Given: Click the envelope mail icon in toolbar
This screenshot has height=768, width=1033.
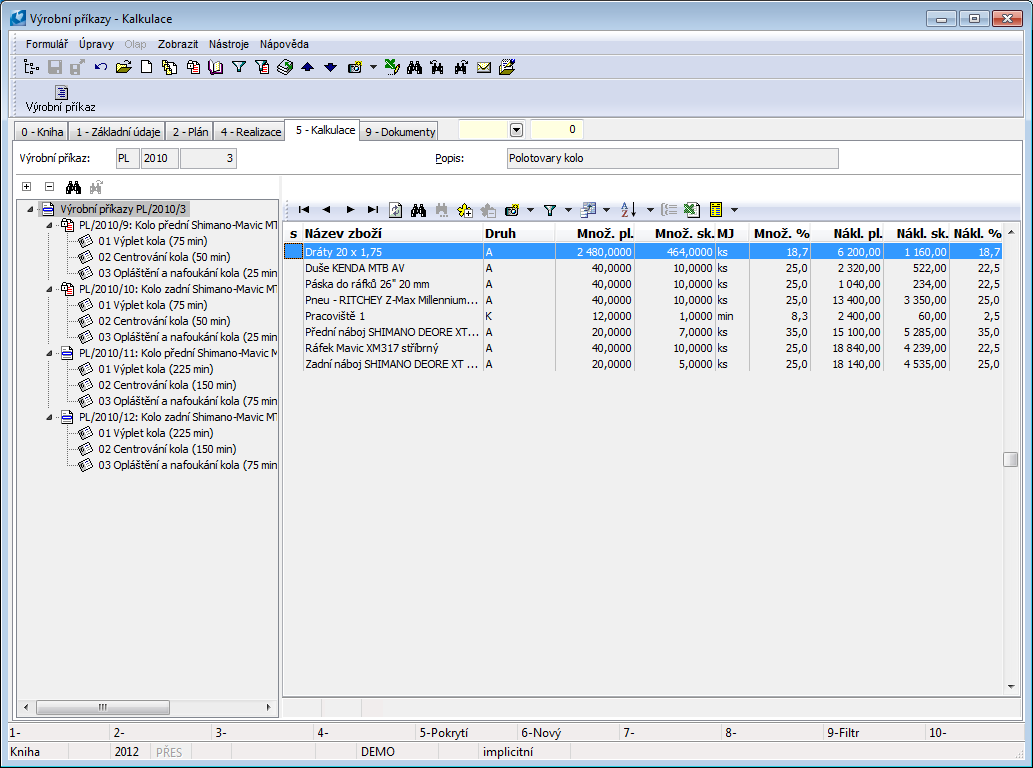Looking at the screenshot, I should (x=484, y=67).
